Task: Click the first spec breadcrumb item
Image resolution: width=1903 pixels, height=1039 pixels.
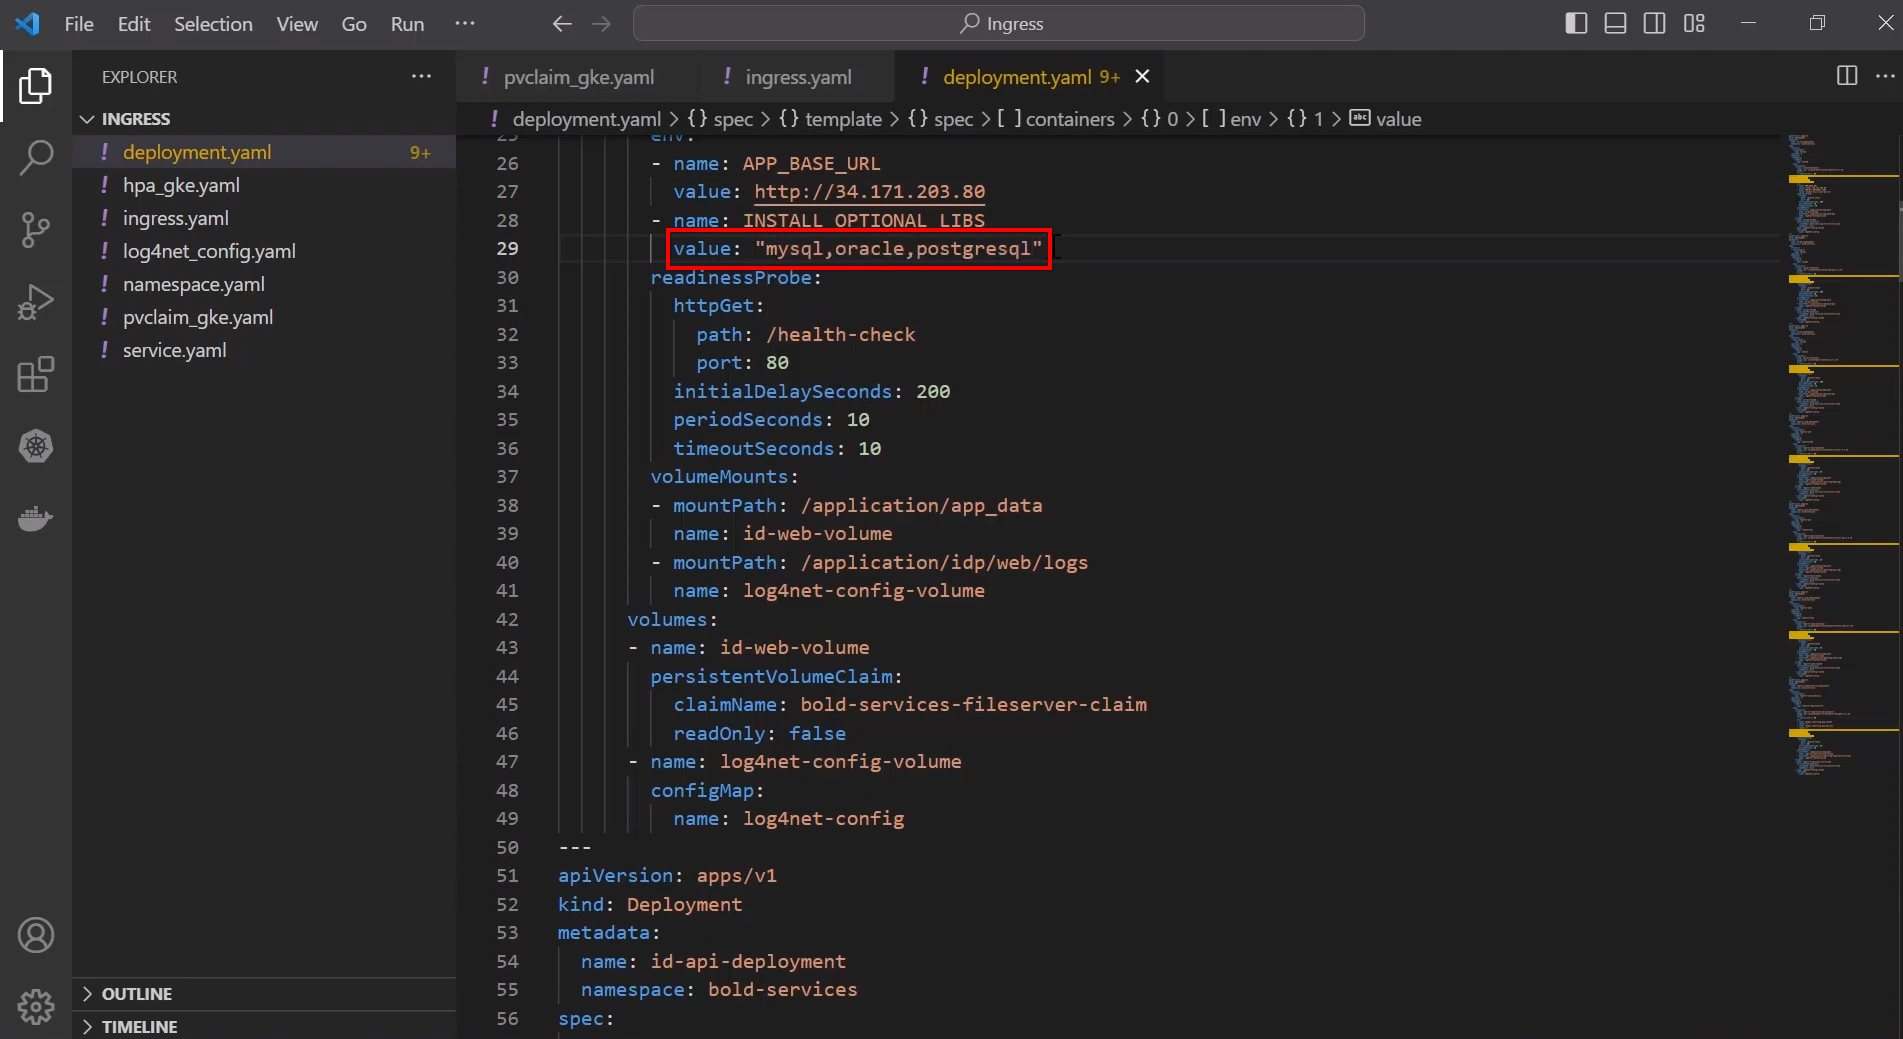Action: tap(720, 119)
